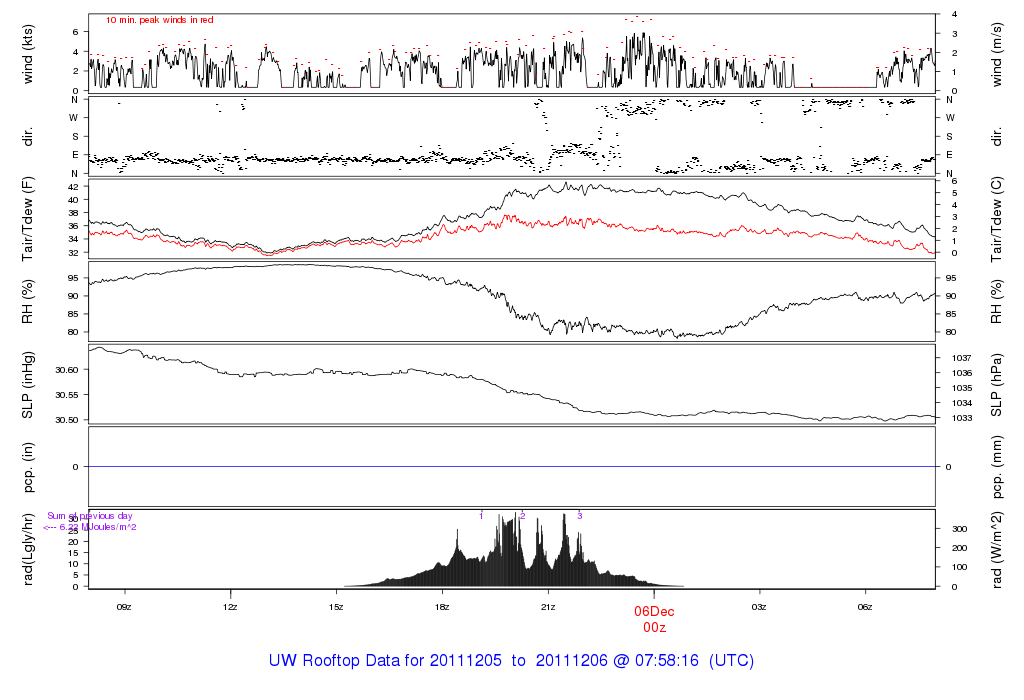Click the purple '3' marker above radiation peak
Viewport: 1024px width, 700px height.
click(580, 516)
